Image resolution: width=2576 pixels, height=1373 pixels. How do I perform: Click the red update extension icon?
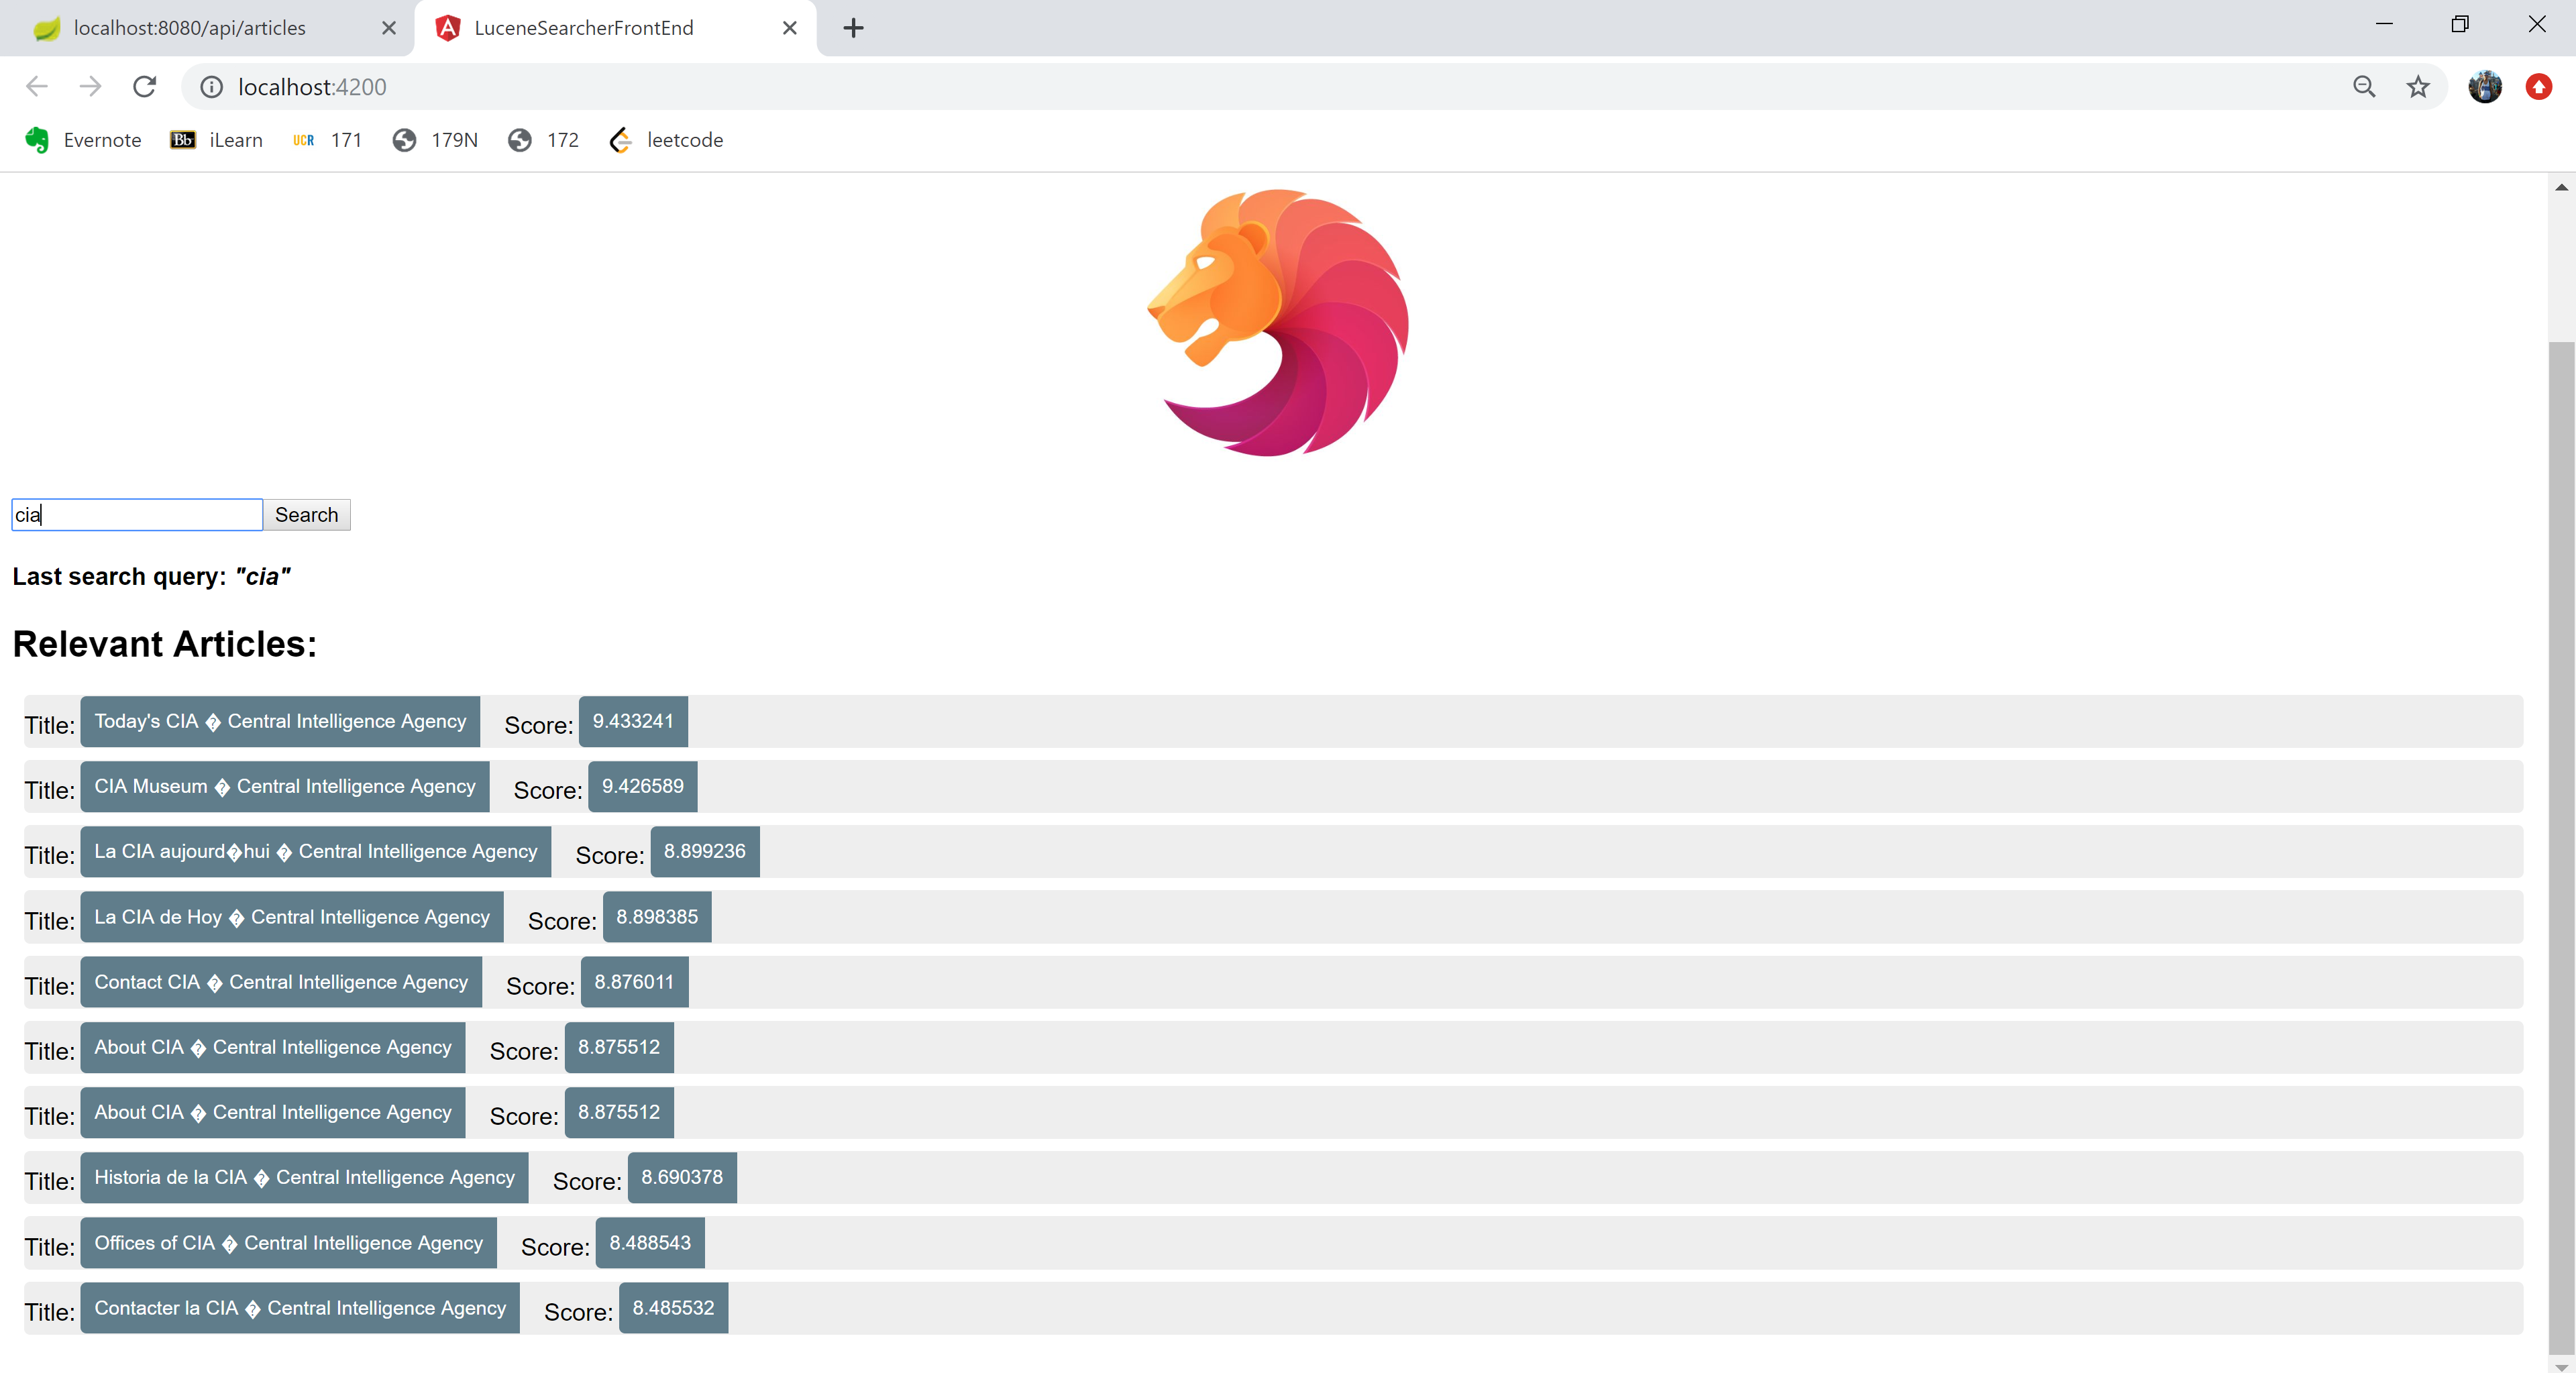coord(2538,87)
